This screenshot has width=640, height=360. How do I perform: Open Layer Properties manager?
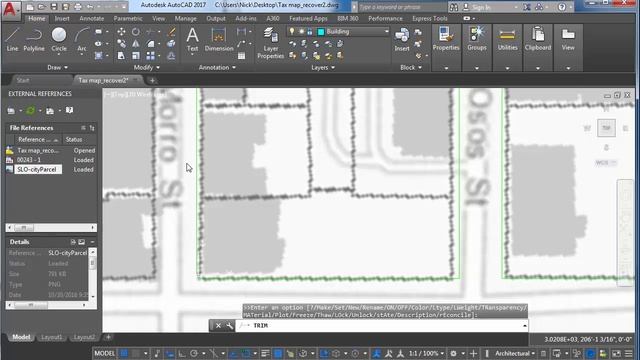pos(270,43)
